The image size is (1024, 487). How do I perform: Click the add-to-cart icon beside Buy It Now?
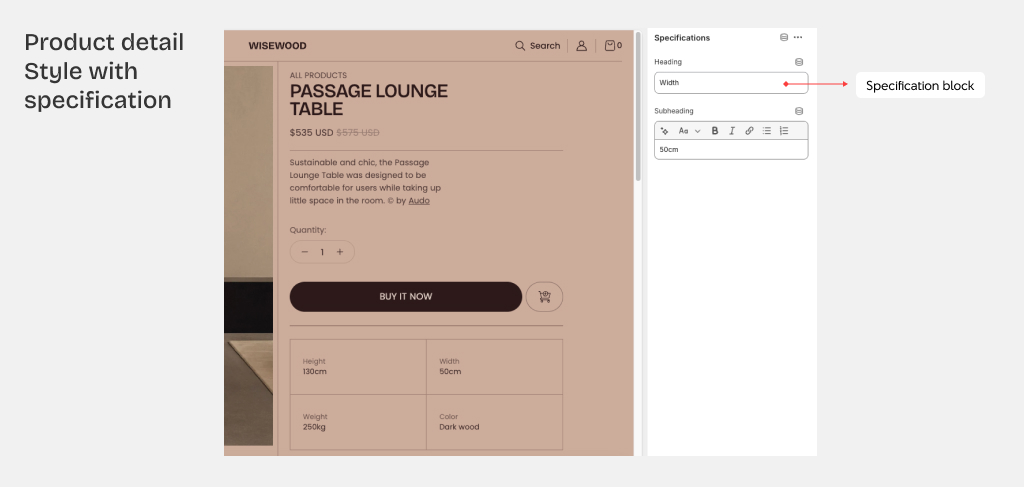(x=544, y=297)
